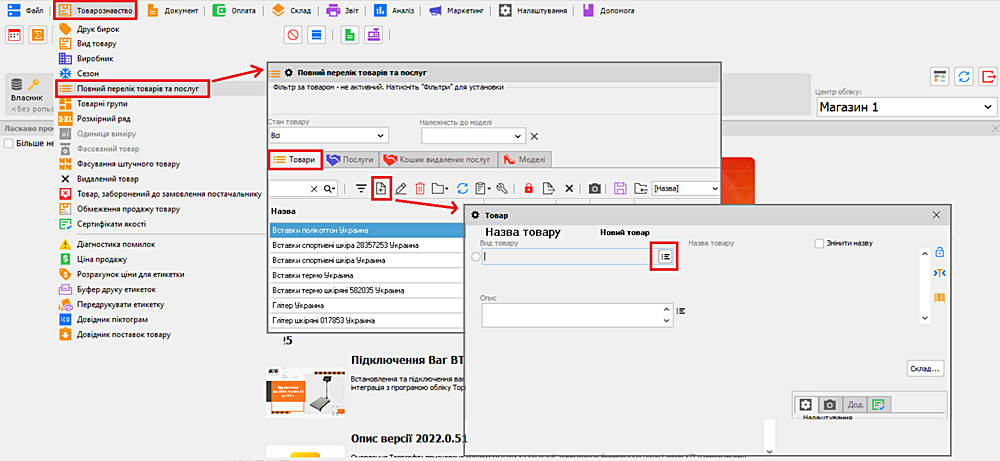Click the red padlock icon
The width and height of the screenshot is (1000, 461).
coord(528,188)
